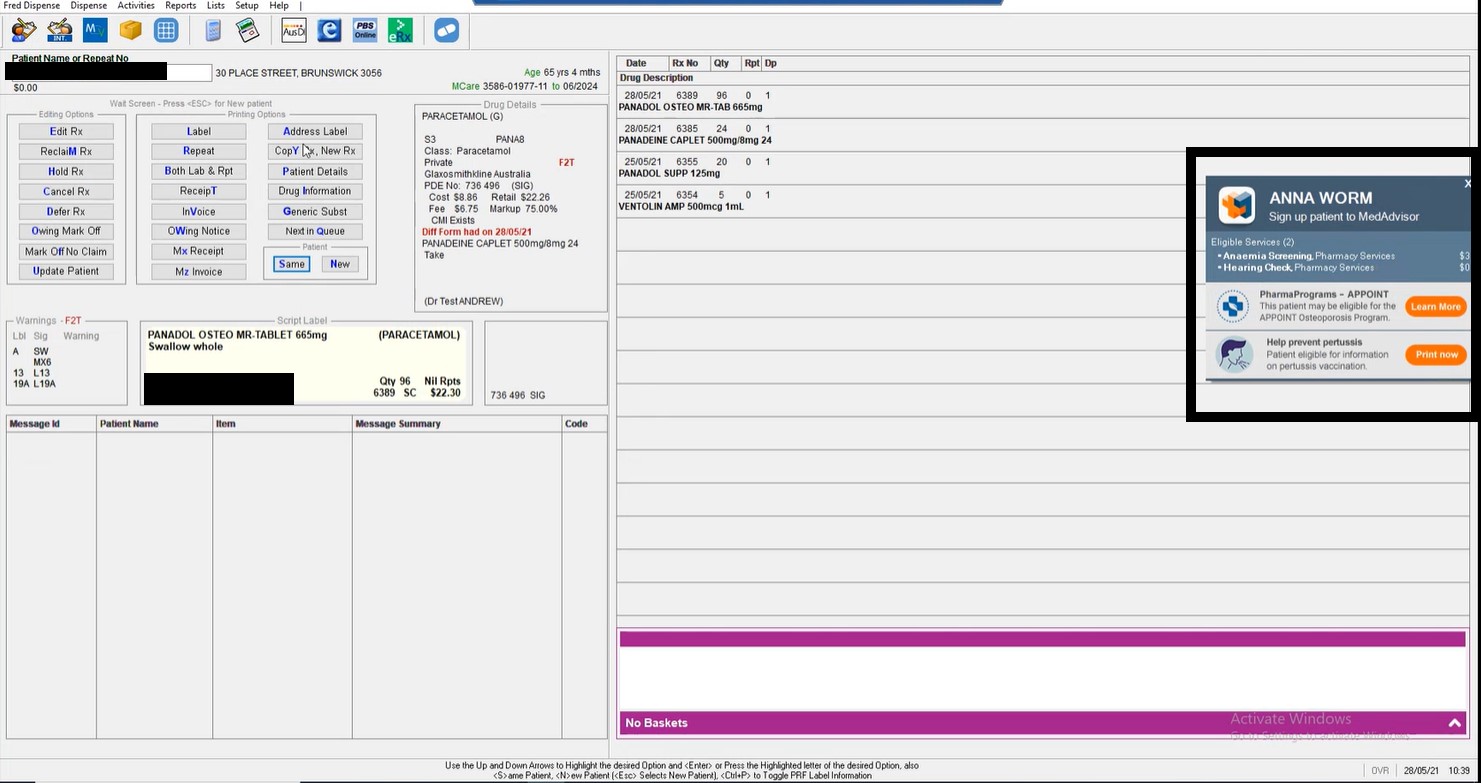Image resolution: width=1481 pixels, height=783 pixels.
Task: Click the Repeat printing button
Action: [x=199, y=151]
